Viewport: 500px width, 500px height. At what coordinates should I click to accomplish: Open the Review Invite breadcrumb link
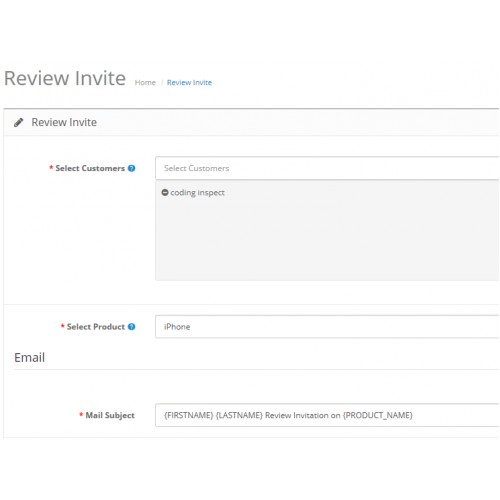(189, 82)
